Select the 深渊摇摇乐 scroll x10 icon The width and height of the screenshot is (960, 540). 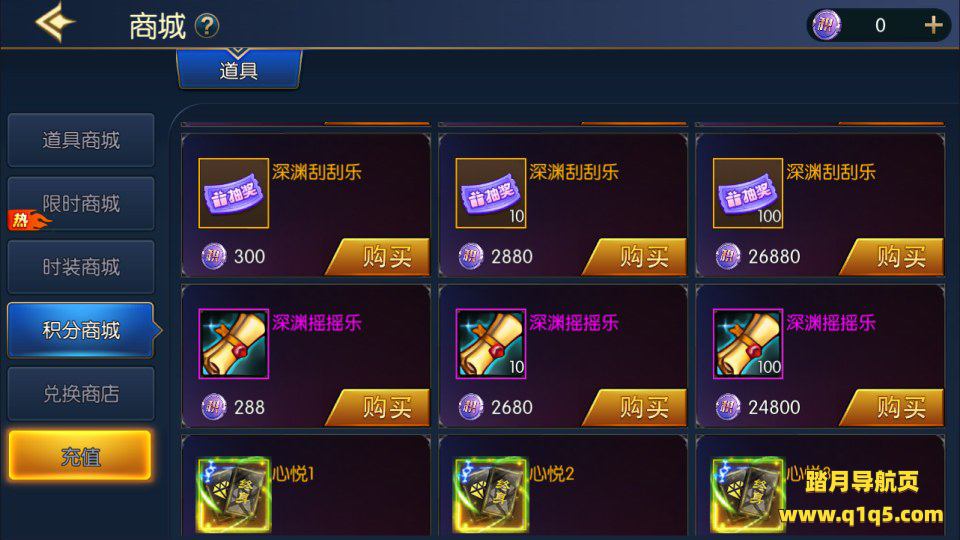[490, 343]
